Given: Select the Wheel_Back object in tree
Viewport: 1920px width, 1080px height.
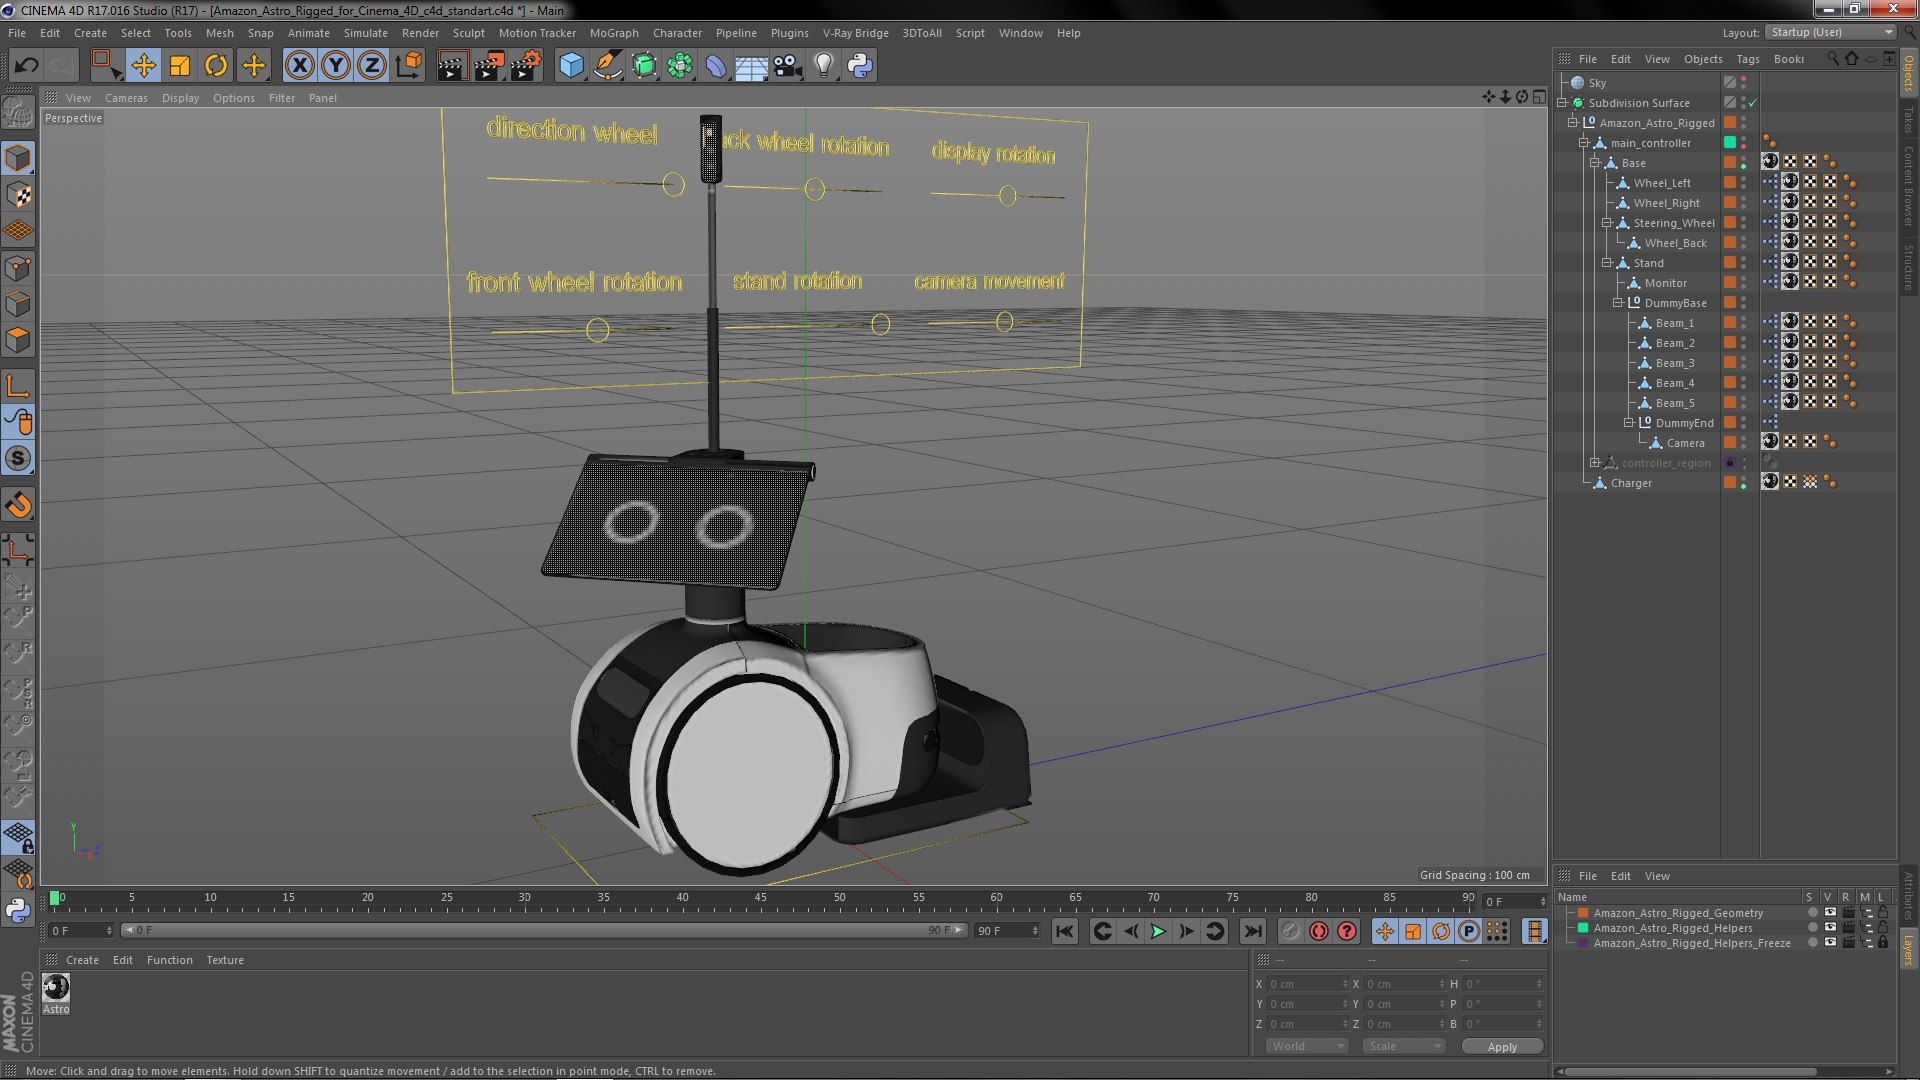Looking at the screenshot, I should pyautogui.click(x=1676, y=243).
